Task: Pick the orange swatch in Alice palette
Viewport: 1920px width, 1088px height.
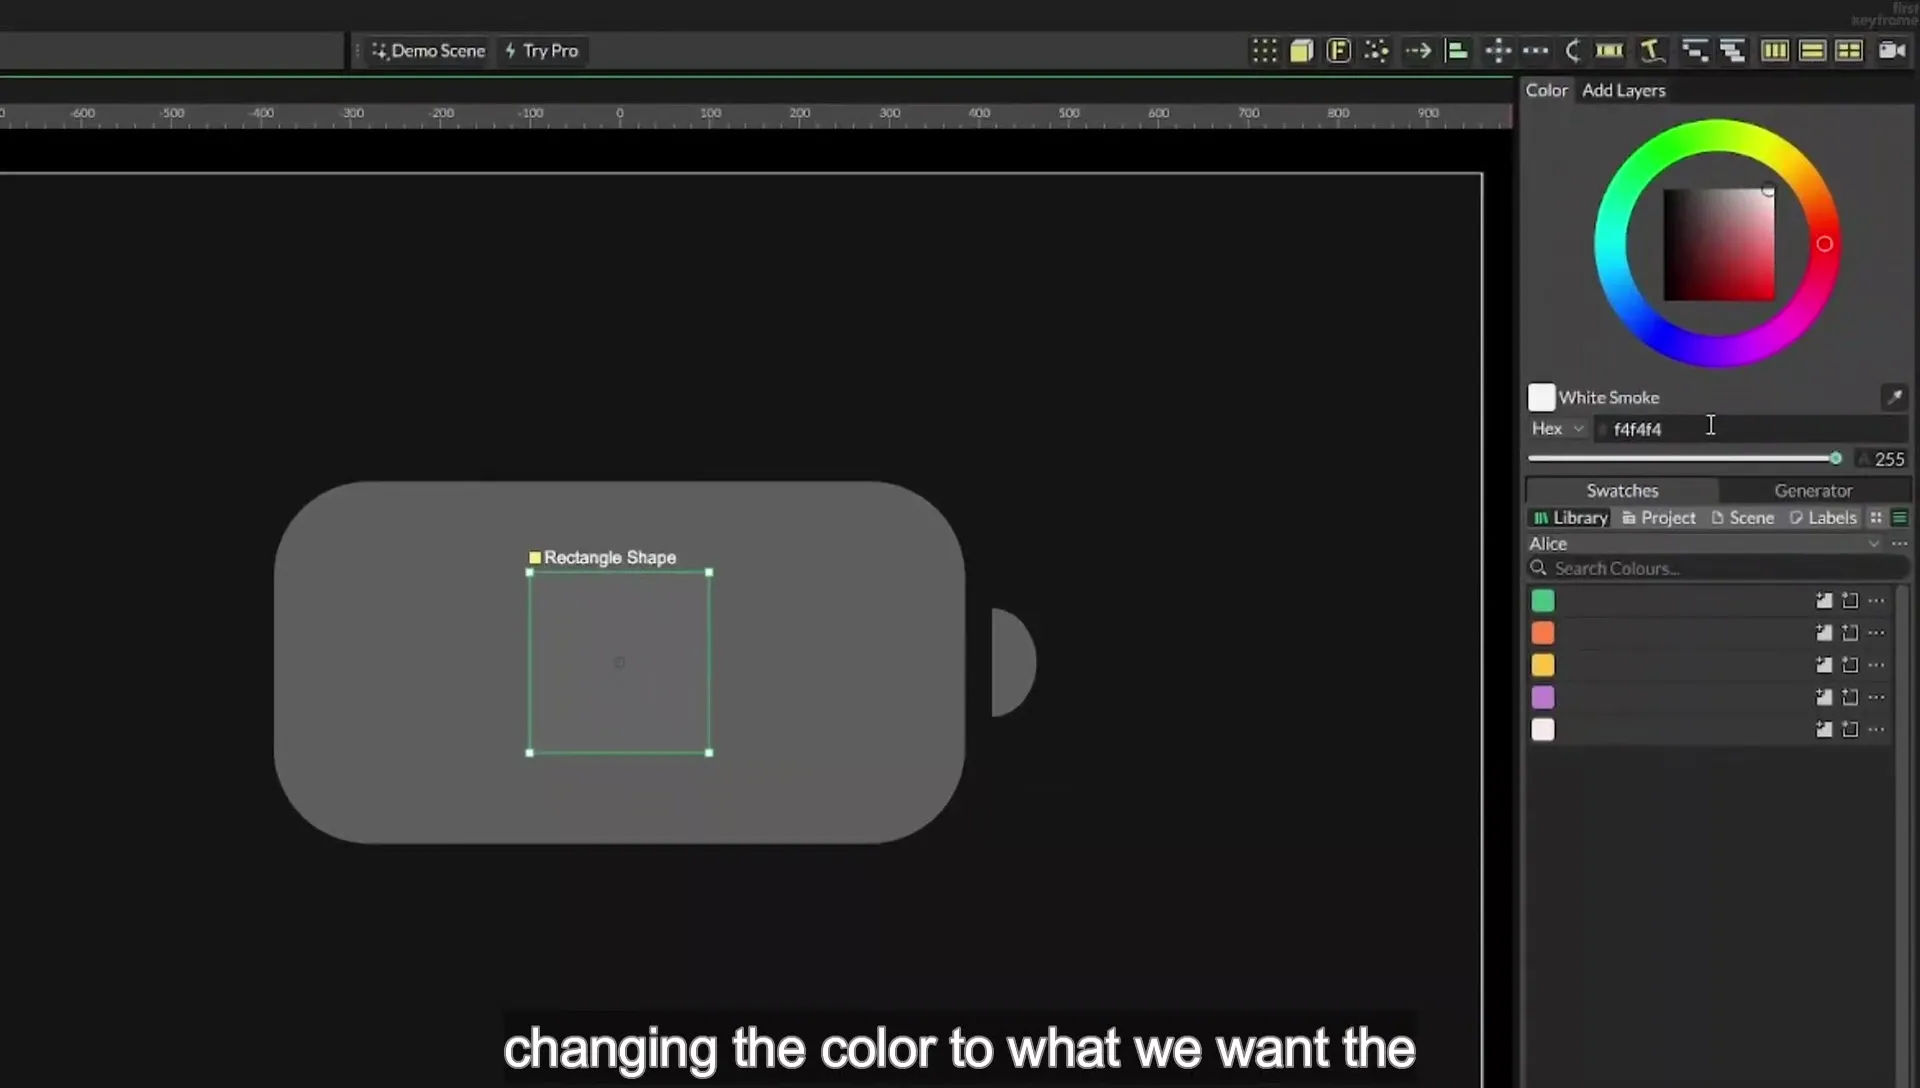Action: tap(1543, 633)
